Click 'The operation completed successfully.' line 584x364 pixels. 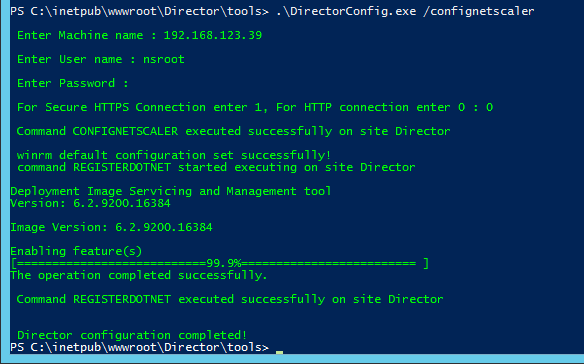139,275
